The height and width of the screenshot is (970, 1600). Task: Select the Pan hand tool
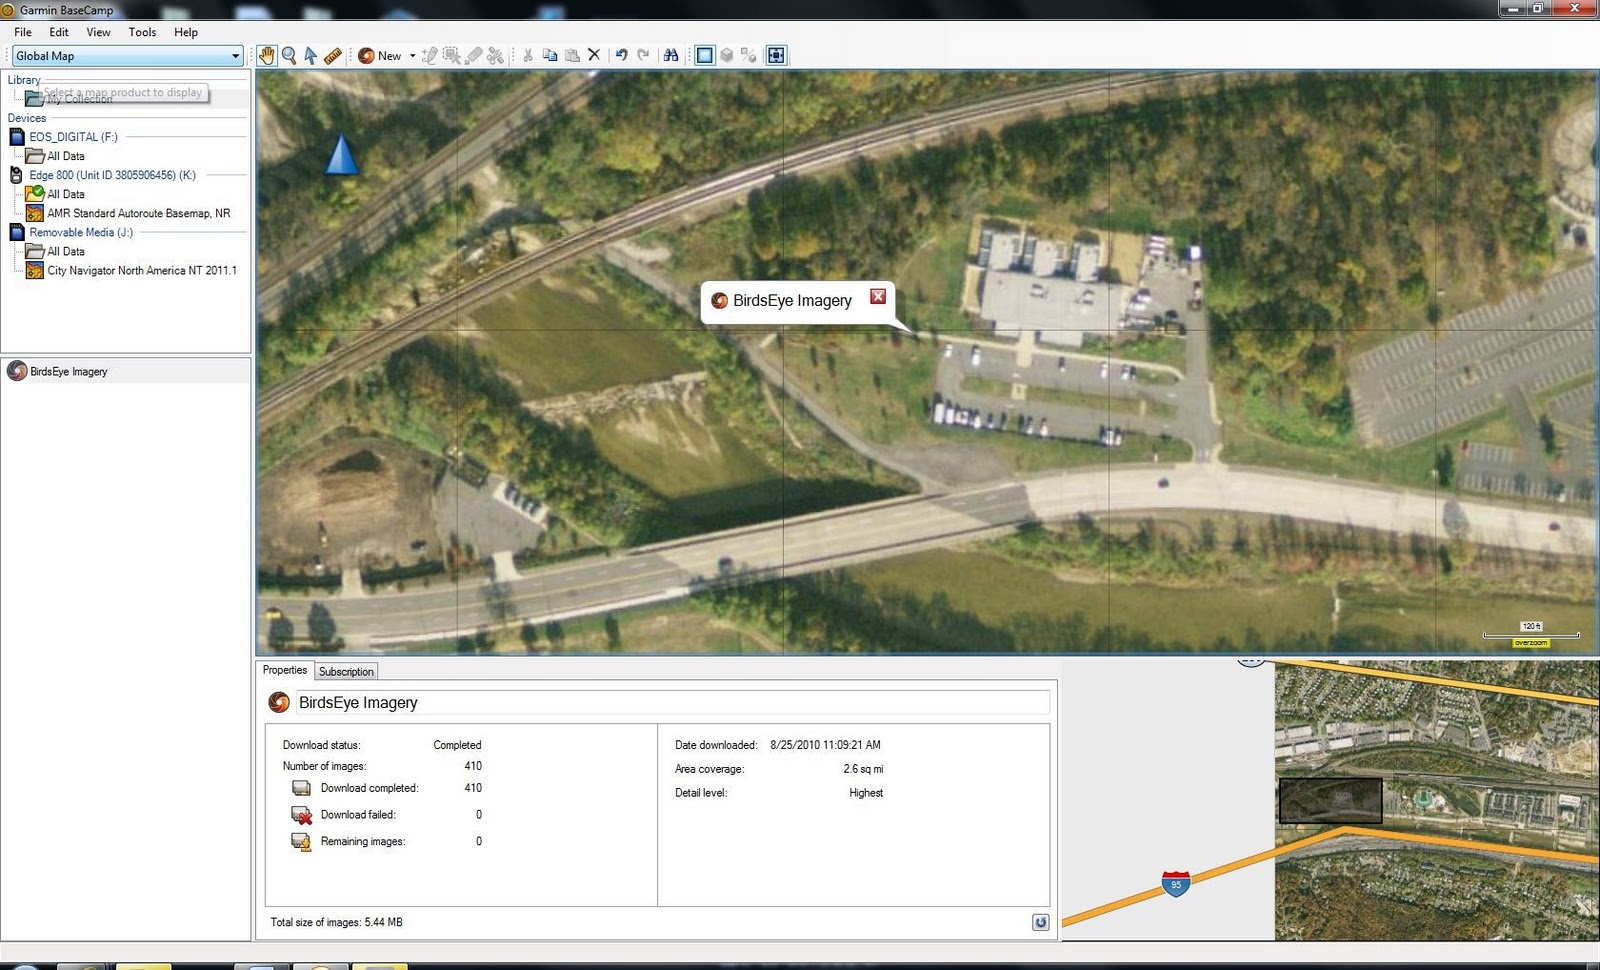point(267,56)
